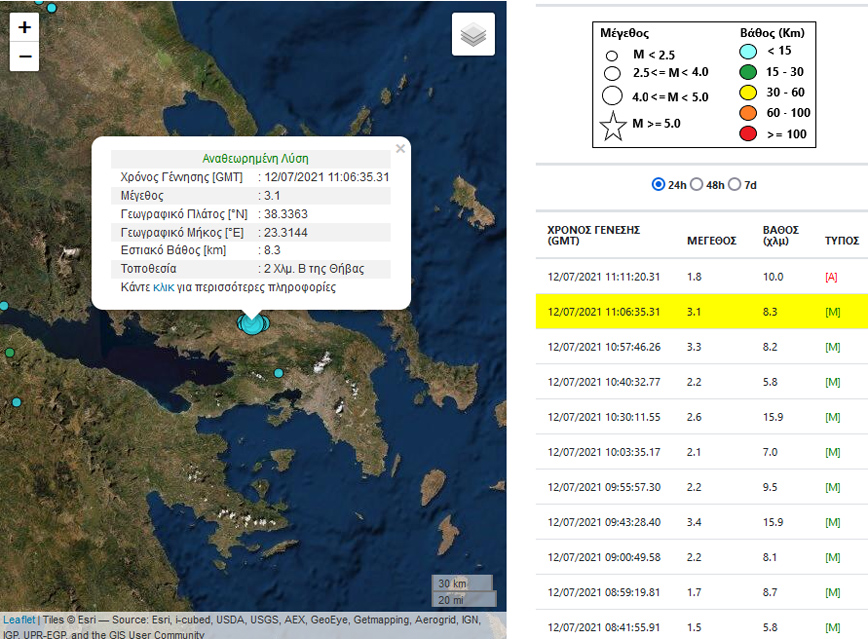
Task: Open the κλικ link for more information
Action: (163, 287)
